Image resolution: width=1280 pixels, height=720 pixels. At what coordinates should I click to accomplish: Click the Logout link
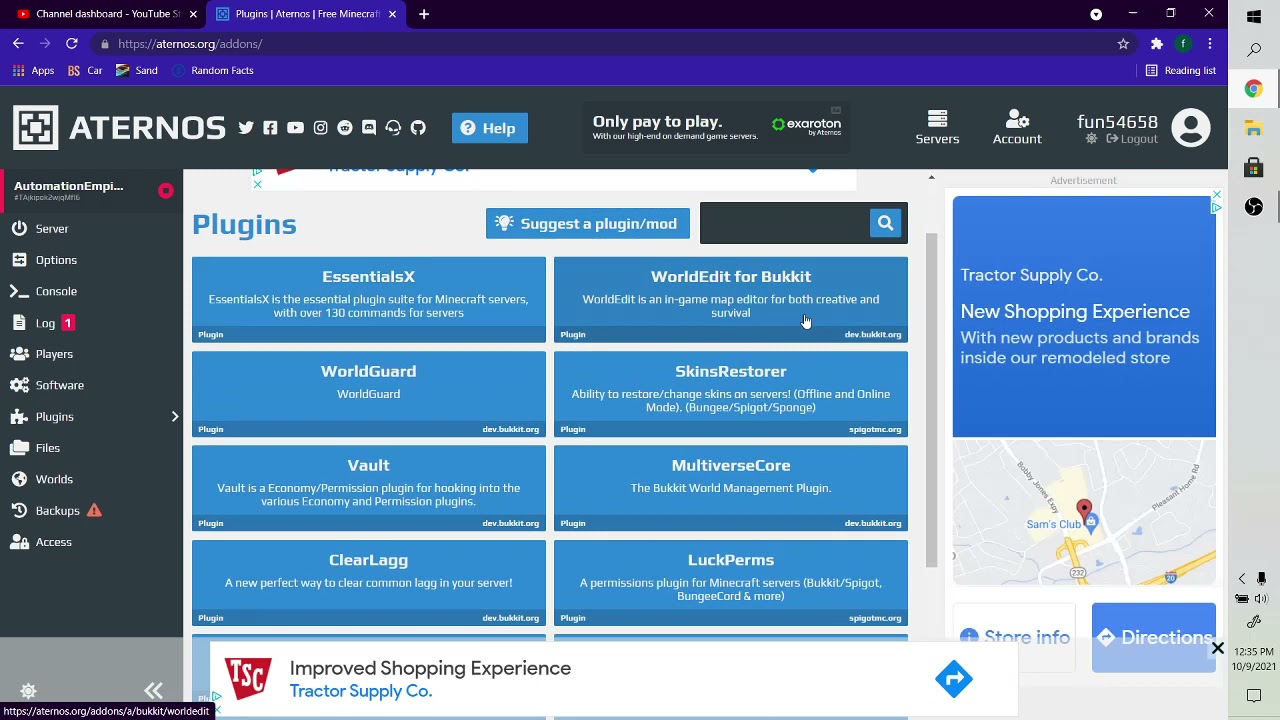tap(1131, 139)
